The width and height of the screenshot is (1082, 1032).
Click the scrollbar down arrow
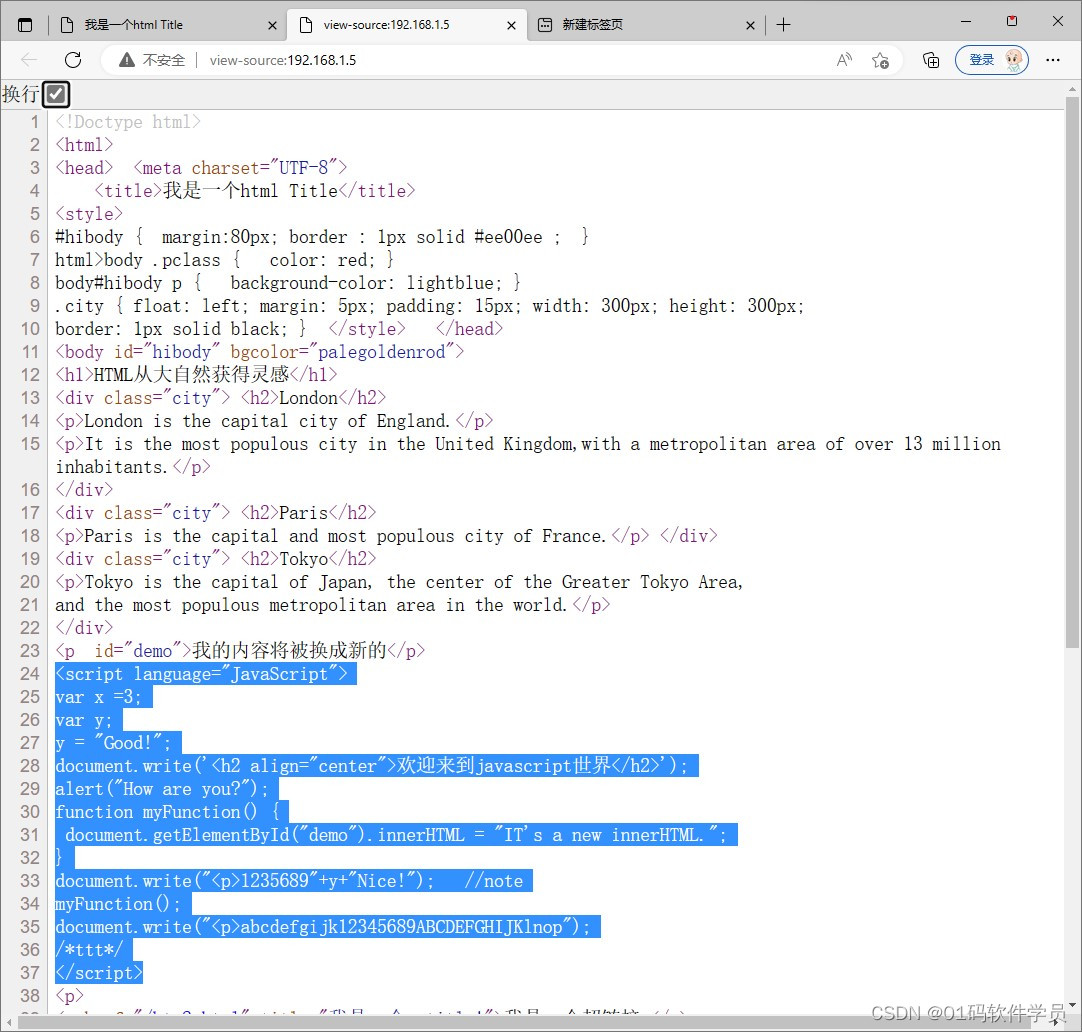coord(1072,1004)
